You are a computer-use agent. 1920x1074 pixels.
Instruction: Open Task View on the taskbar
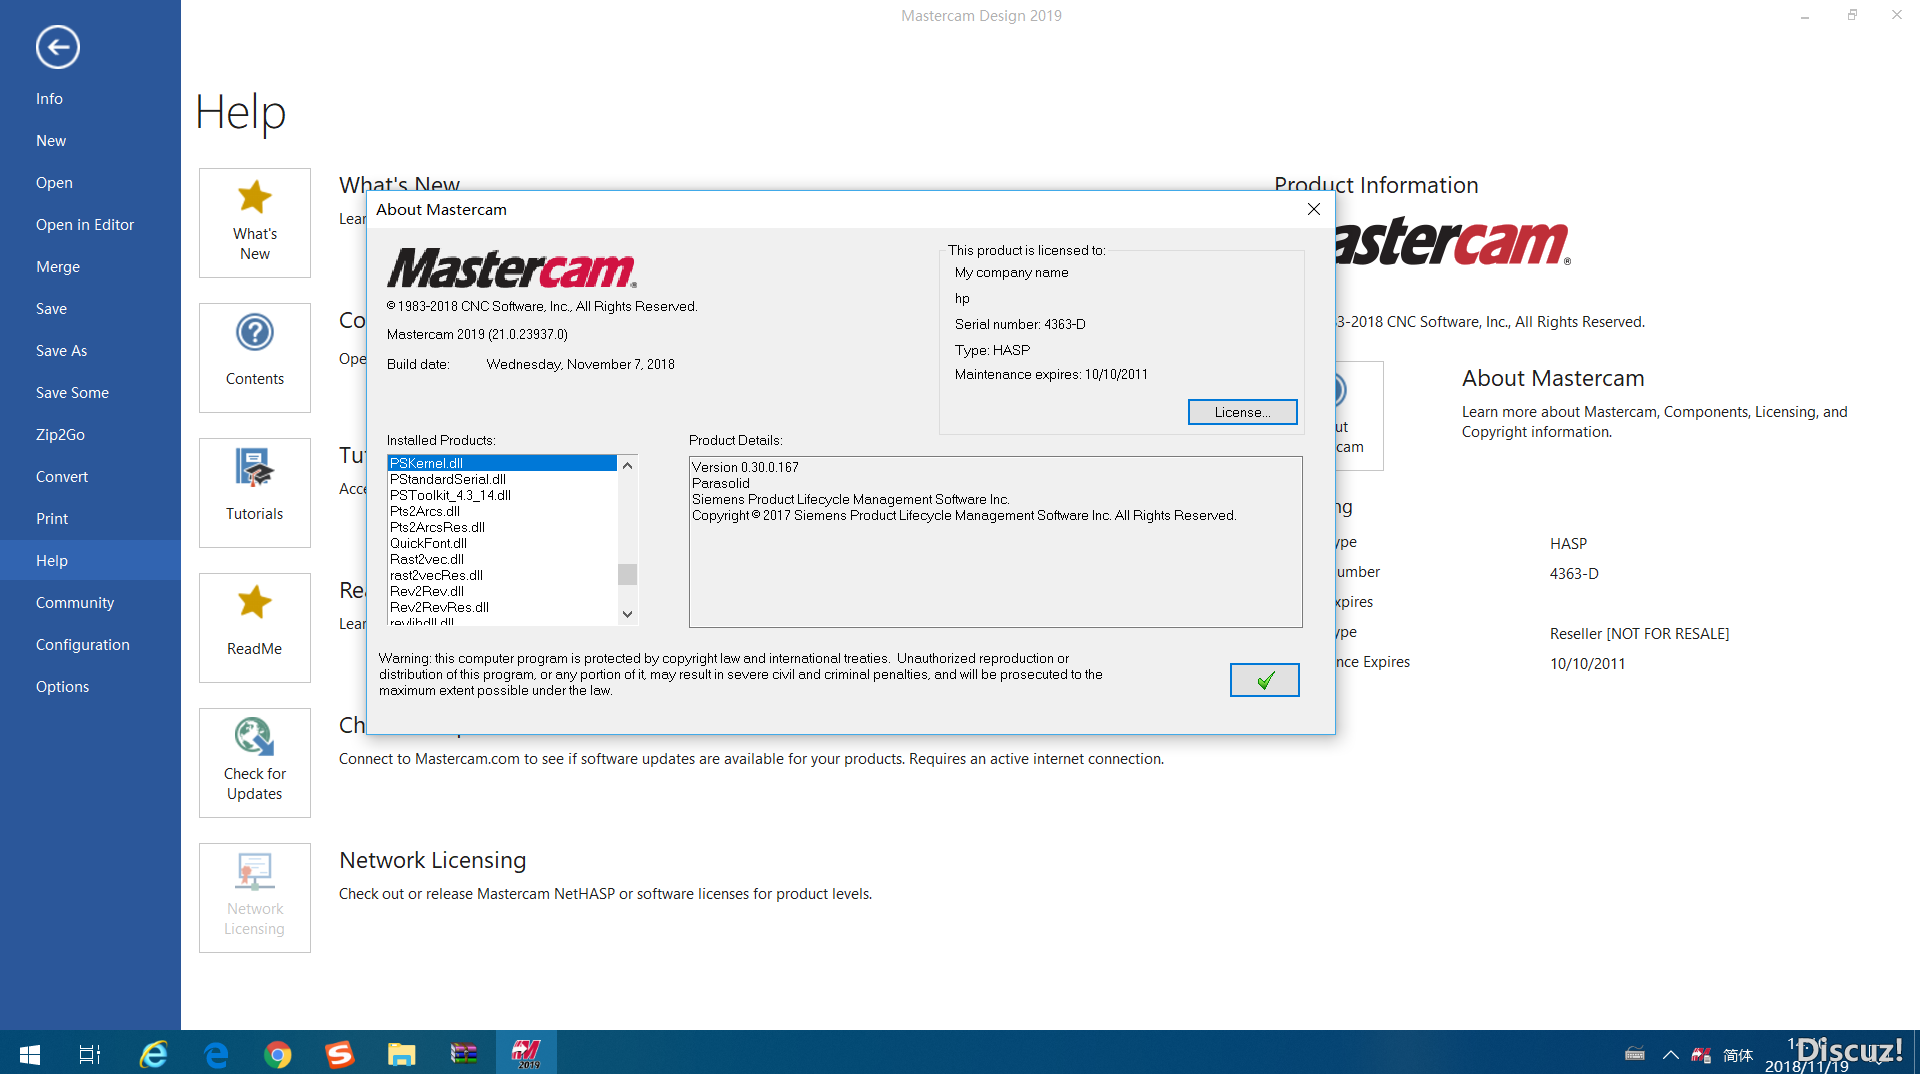pyautogui.click(x=90, y=1054)
